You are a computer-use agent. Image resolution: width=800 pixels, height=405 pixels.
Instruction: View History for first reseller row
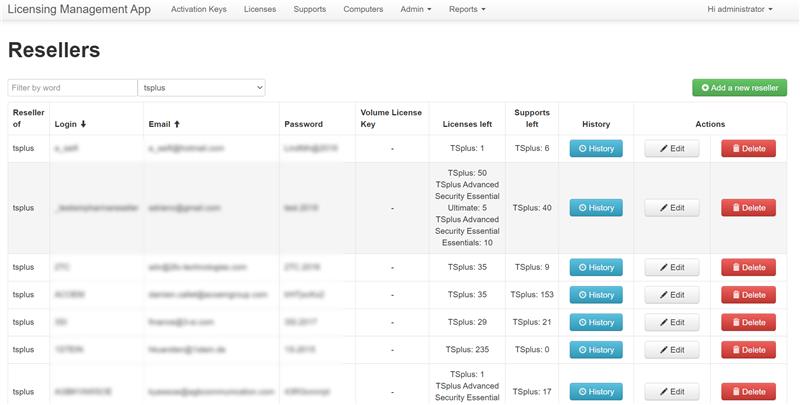click(x=596, y=148)
